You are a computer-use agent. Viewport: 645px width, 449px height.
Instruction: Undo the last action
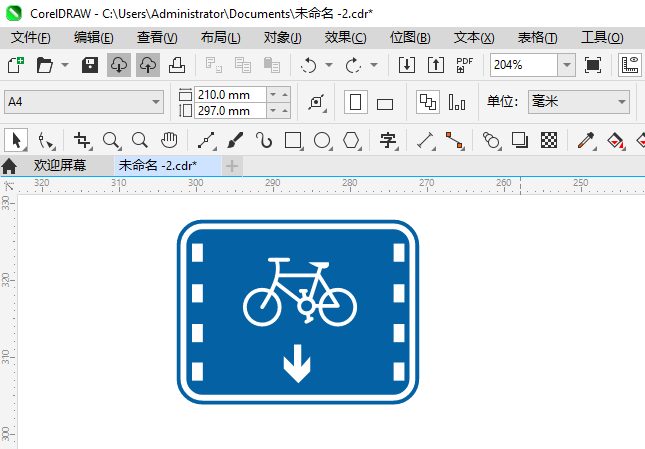309,65
